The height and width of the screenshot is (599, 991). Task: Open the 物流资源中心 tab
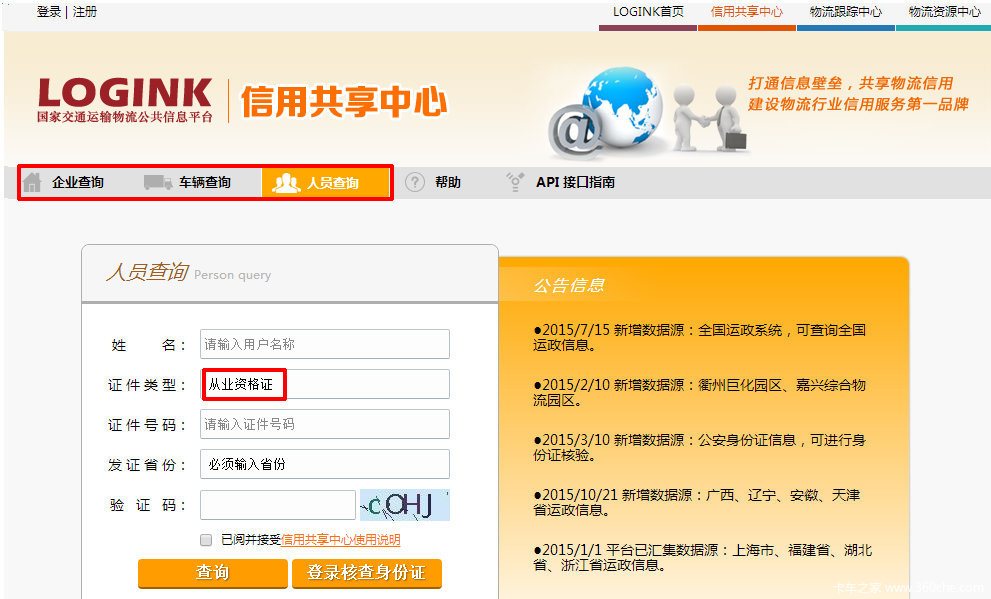click(x=943, y=12)
